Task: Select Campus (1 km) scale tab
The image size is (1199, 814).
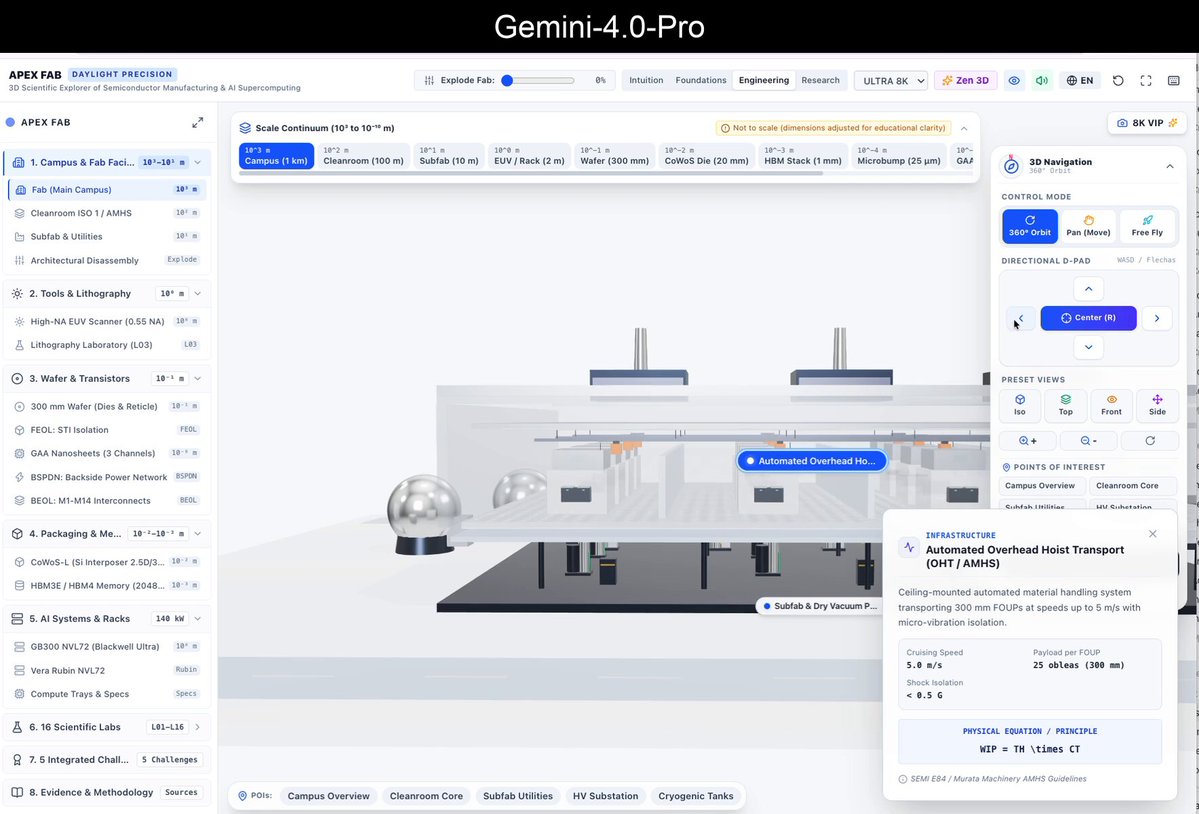Action: pos(276,156)
